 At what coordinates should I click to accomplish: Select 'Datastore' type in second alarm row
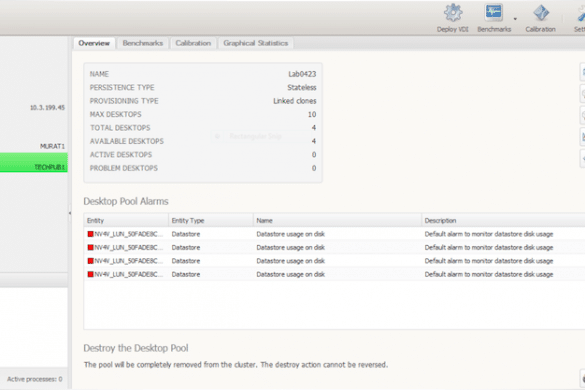click(186, 247)
